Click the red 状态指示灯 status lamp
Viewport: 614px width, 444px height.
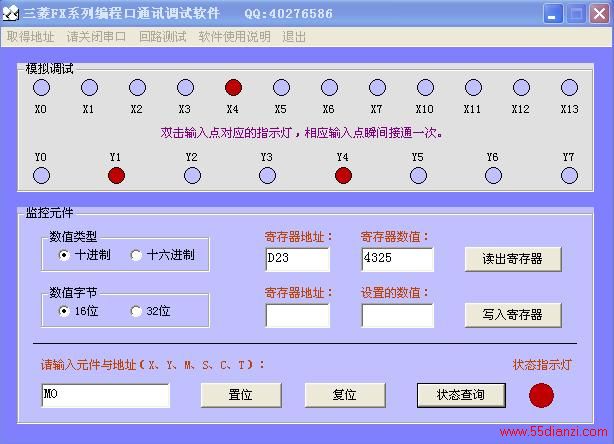(542, 395)
